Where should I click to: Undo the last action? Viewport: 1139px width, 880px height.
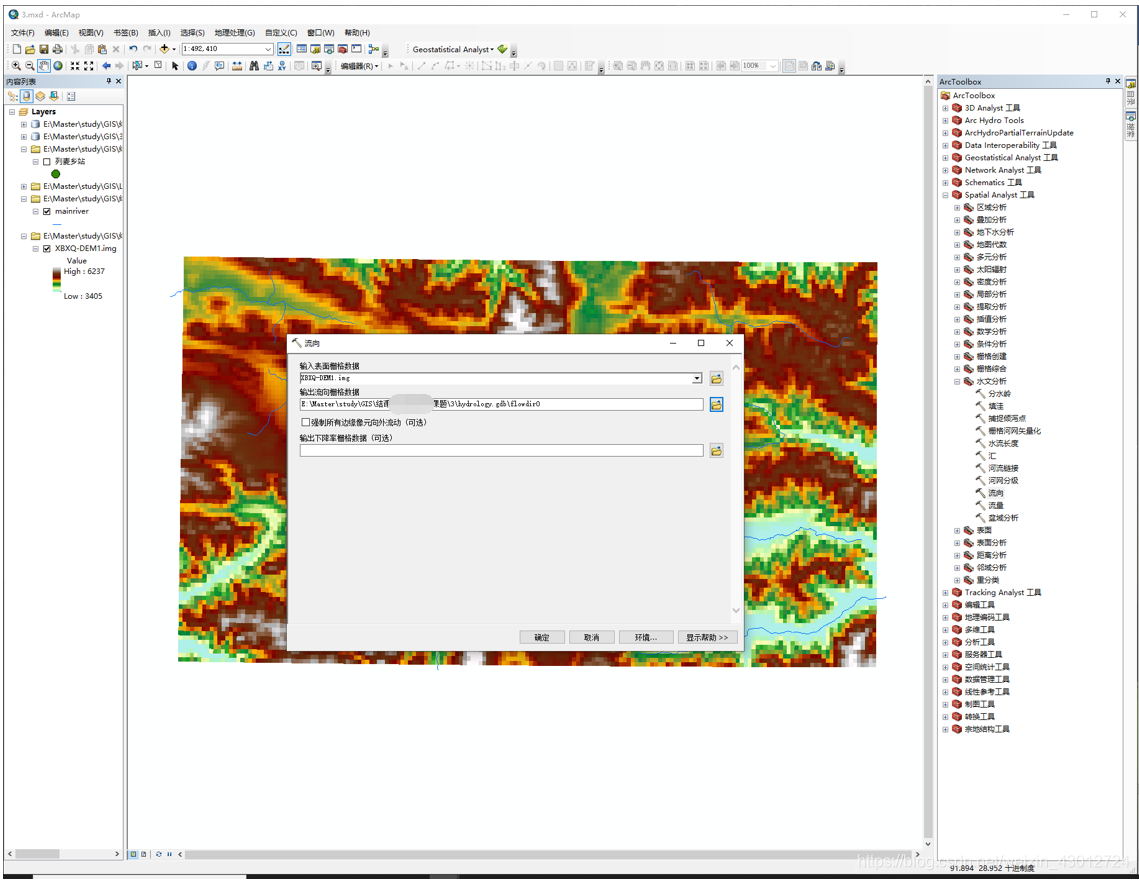click(133, 49)
